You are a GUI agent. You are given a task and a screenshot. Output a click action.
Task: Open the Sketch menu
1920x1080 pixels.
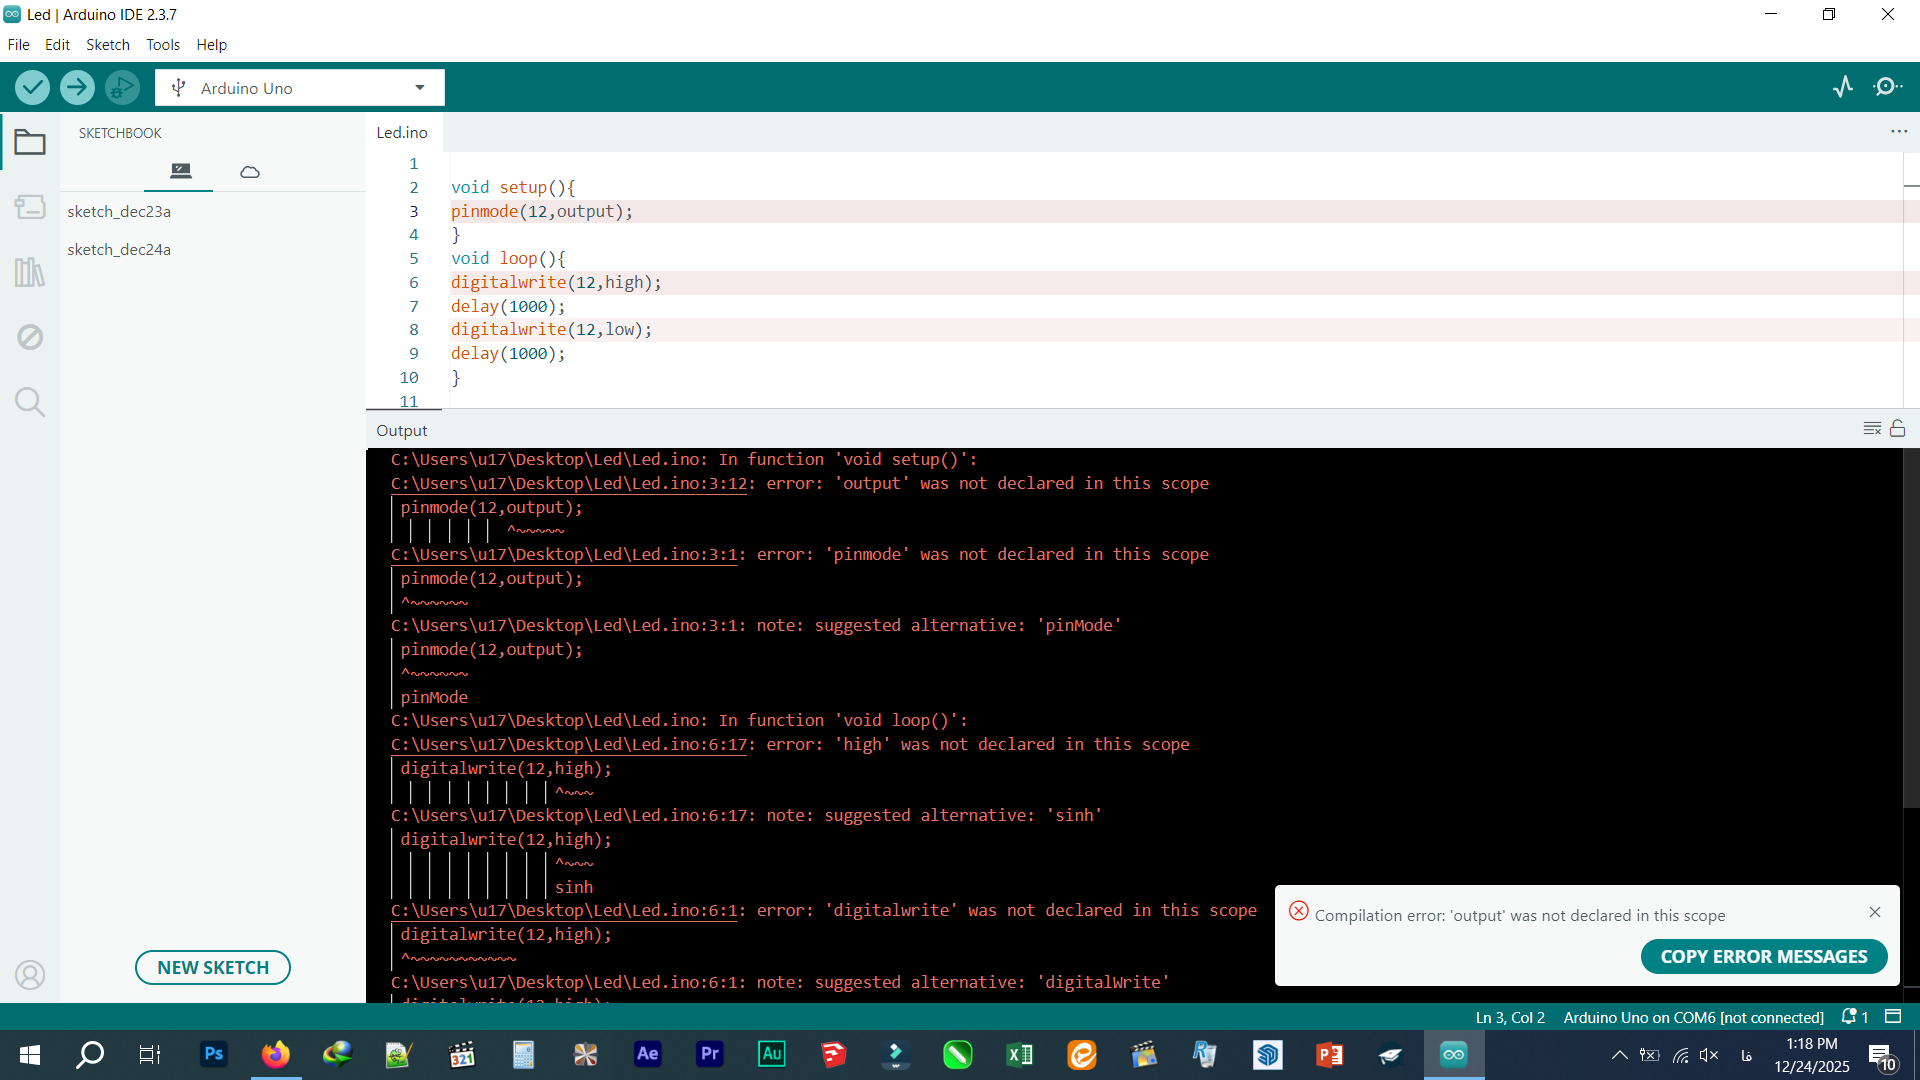pyautogui.click(x=107, y=45)
